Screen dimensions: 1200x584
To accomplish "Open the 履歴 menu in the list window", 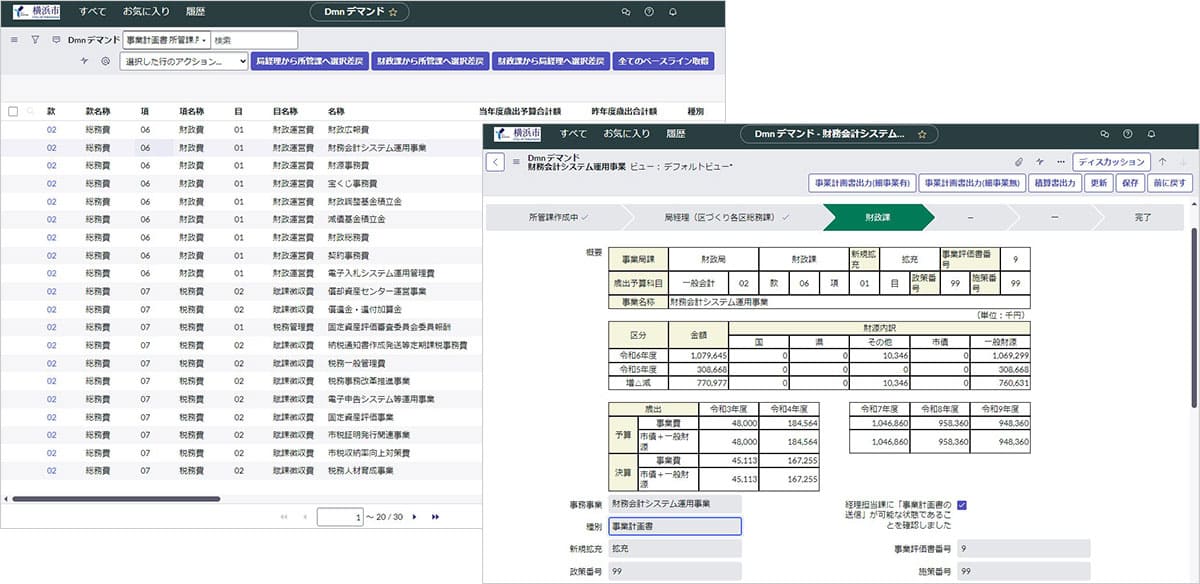I will point(193,12).
